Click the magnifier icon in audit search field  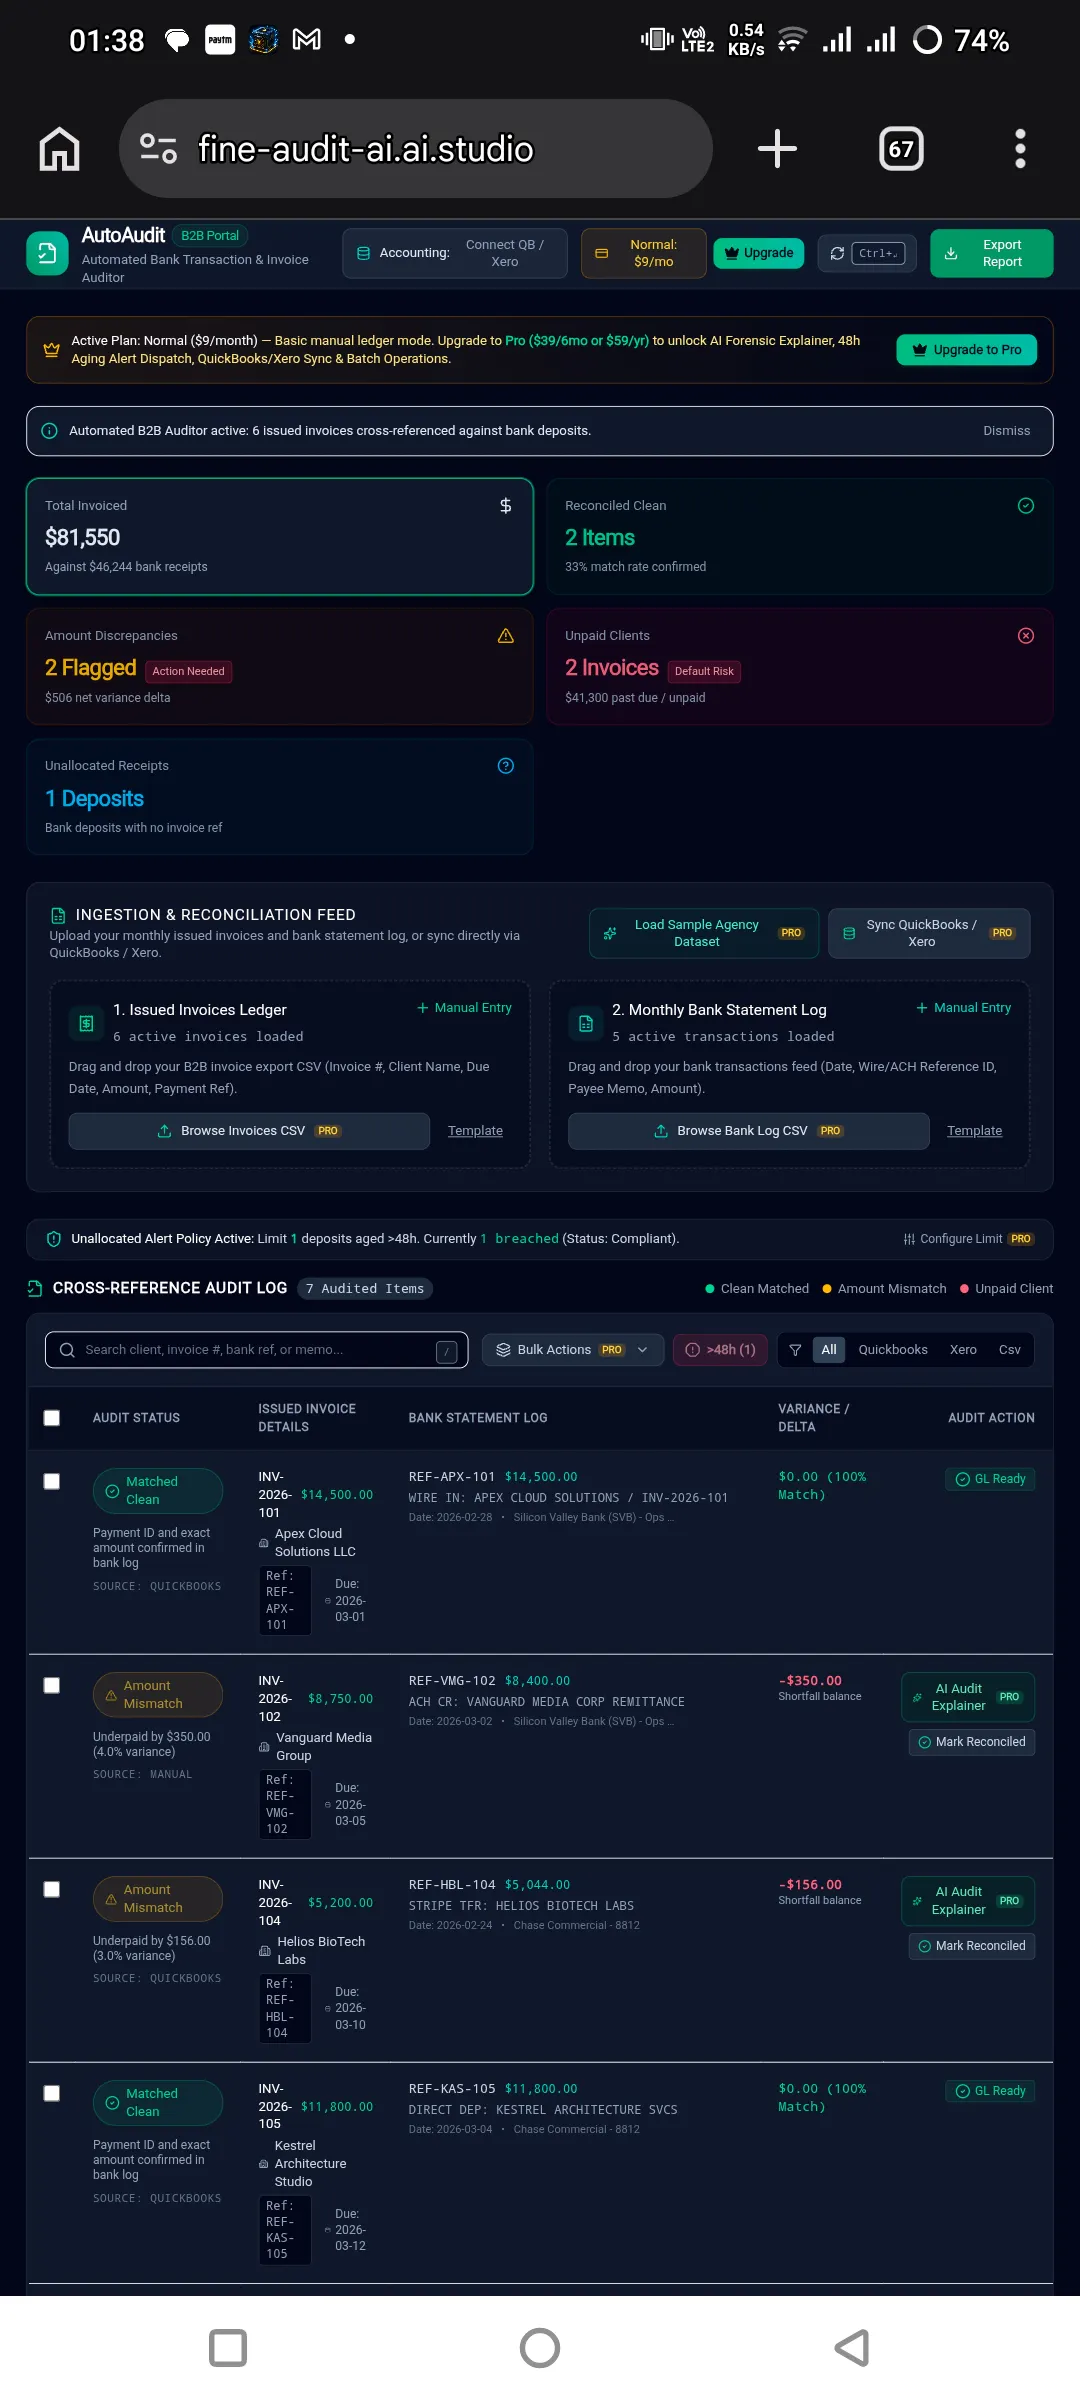coord(67,1350)
